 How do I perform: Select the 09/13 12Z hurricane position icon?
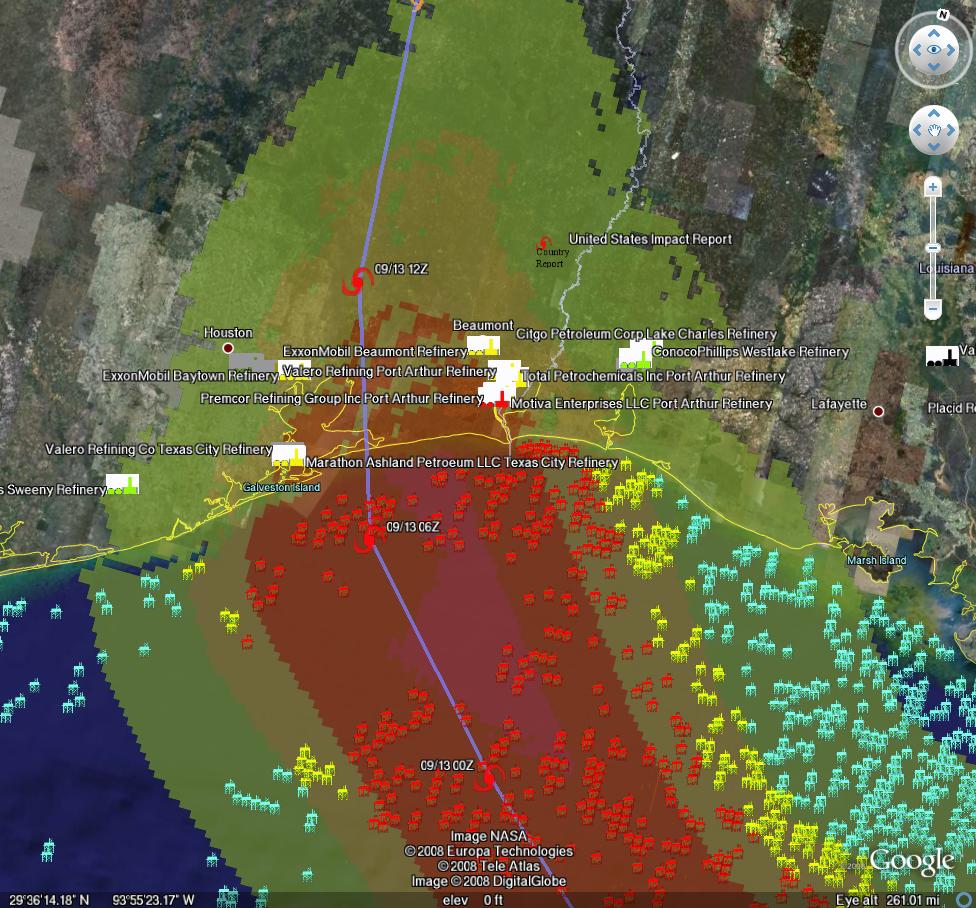(x=355, y=282)
